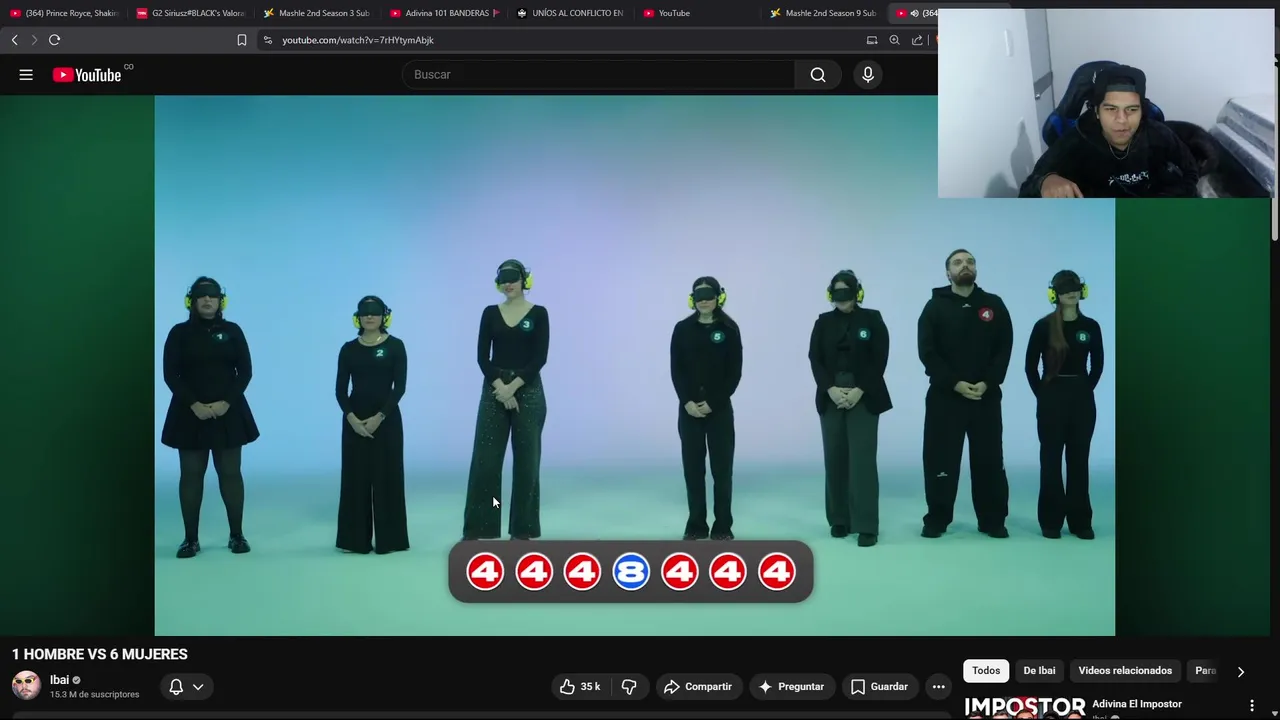Start voice search with microphone icon
Viewport: 1280px width, 720px height.
click(x=868, y=75)
